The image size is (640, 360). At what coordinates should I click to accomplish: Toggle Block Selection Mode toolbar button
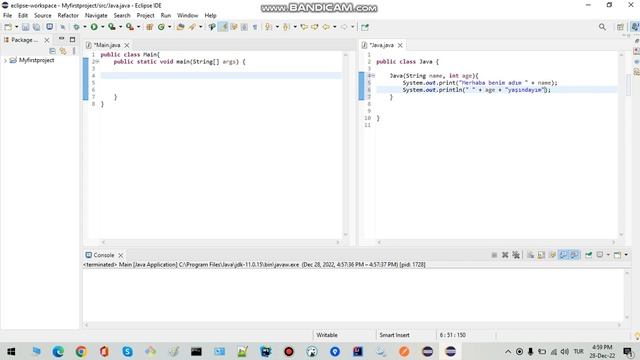coord(244,27)
